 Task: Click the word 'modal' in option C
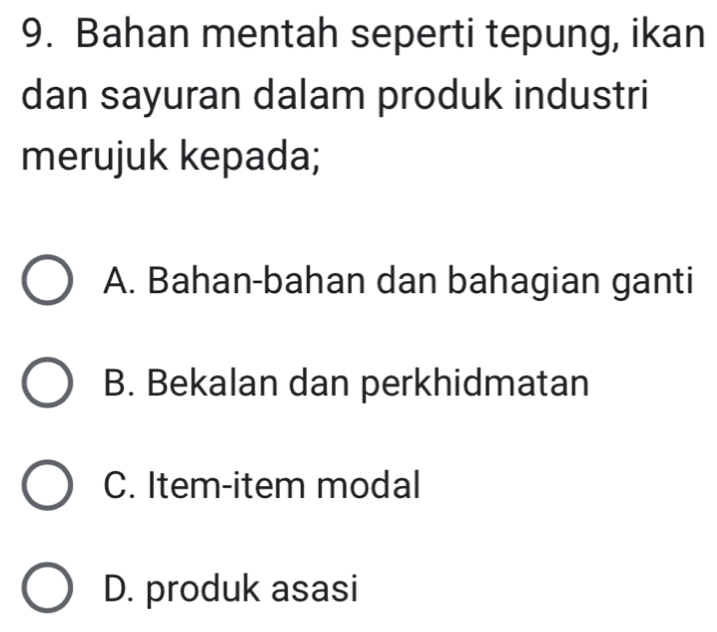(x=374, y=488)
